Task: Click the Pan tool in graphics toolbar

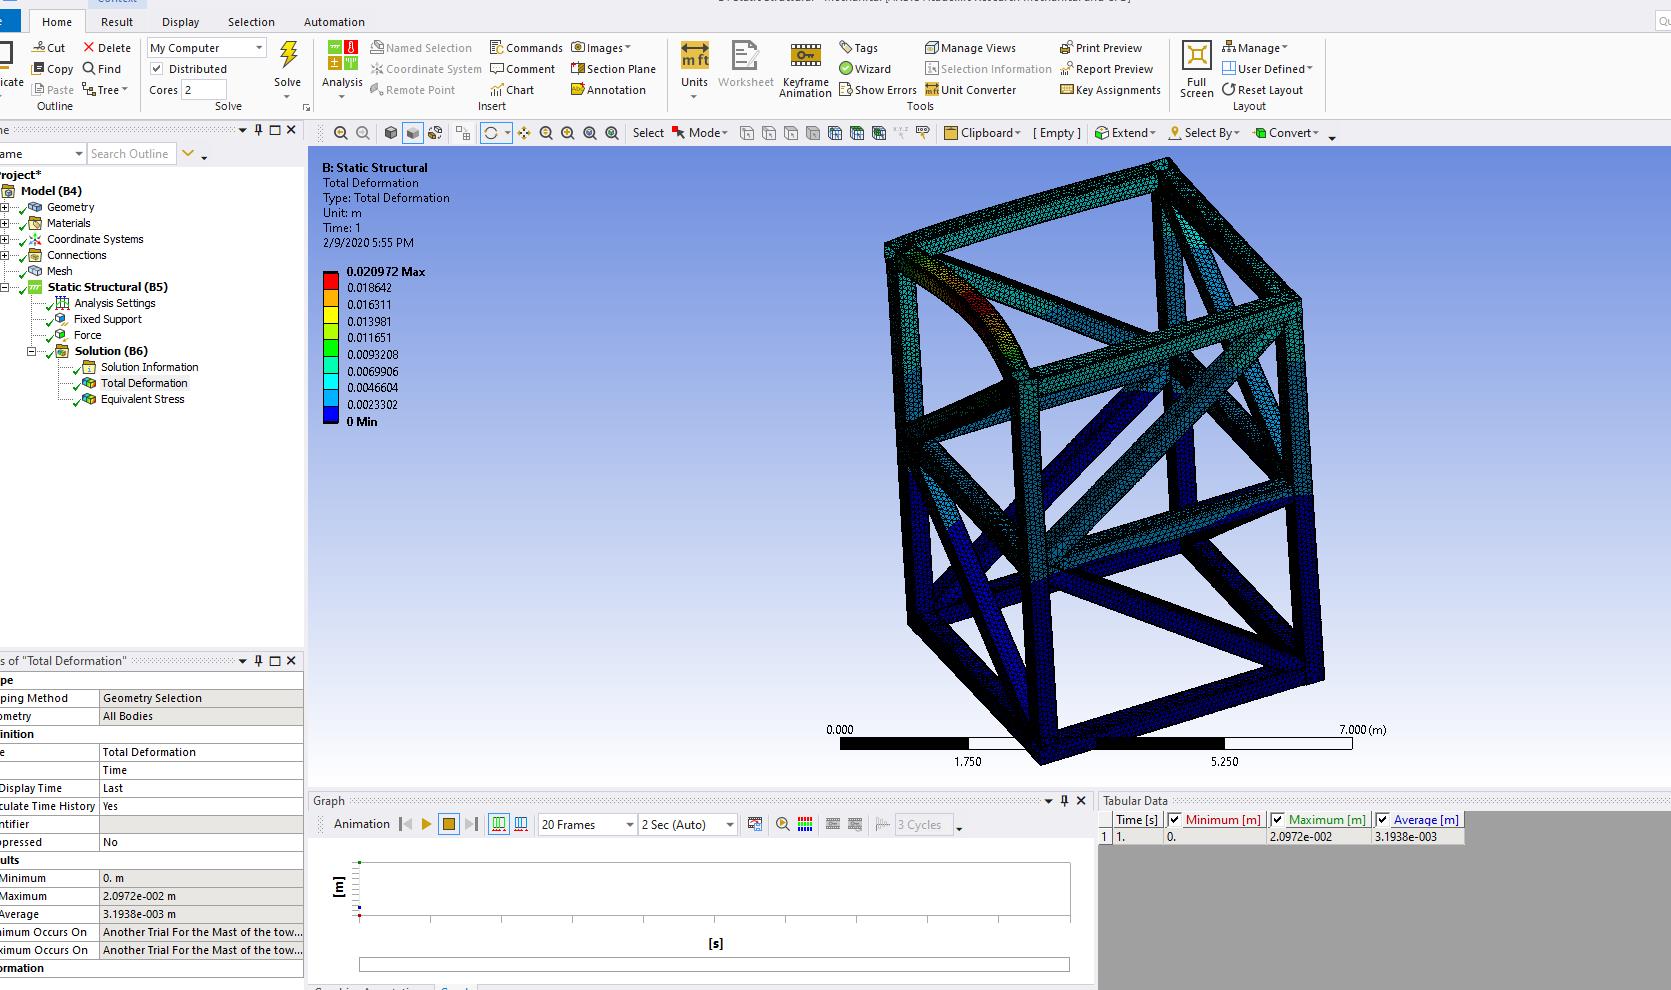Action: tap(524, 133)
